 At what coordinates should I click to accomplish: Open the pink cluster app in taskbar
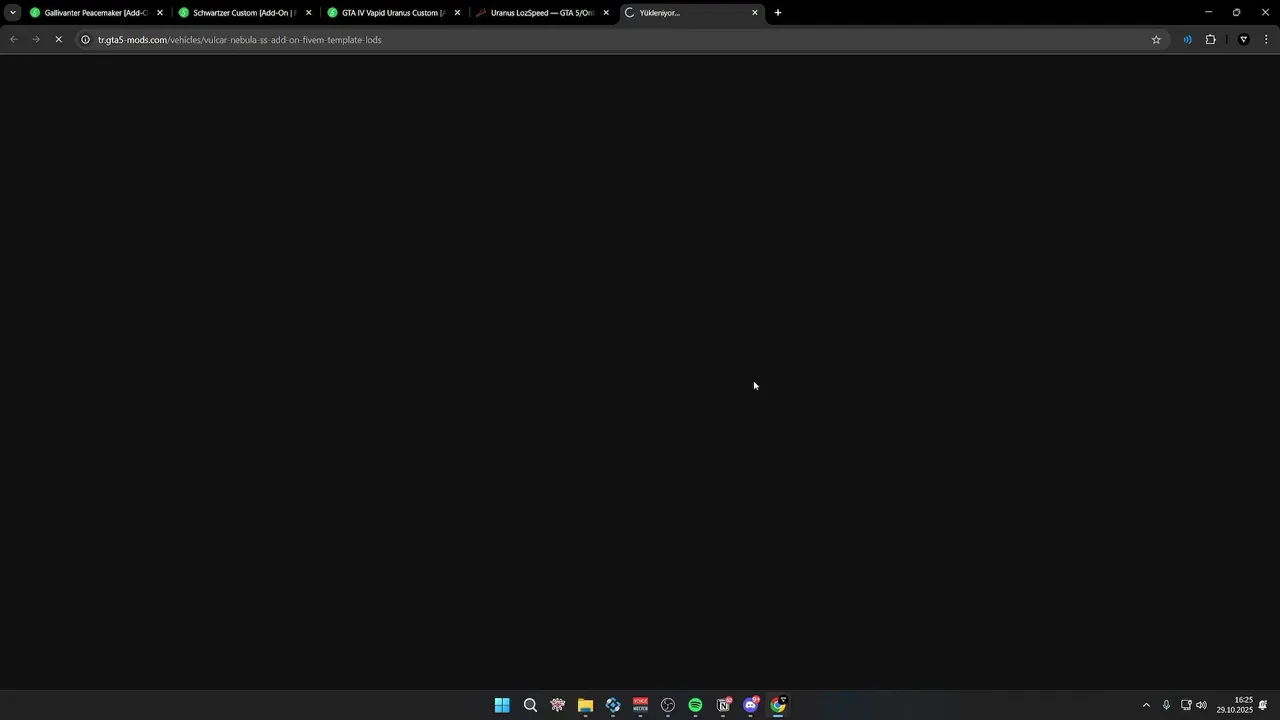coord(558,705)
